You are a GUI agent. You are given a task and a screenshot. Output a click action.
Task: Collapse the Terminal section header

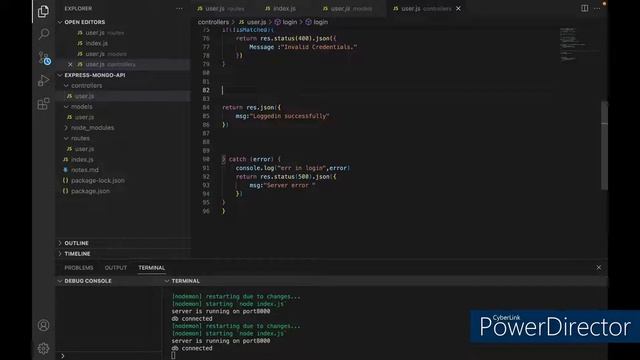(x=167, y=281)
